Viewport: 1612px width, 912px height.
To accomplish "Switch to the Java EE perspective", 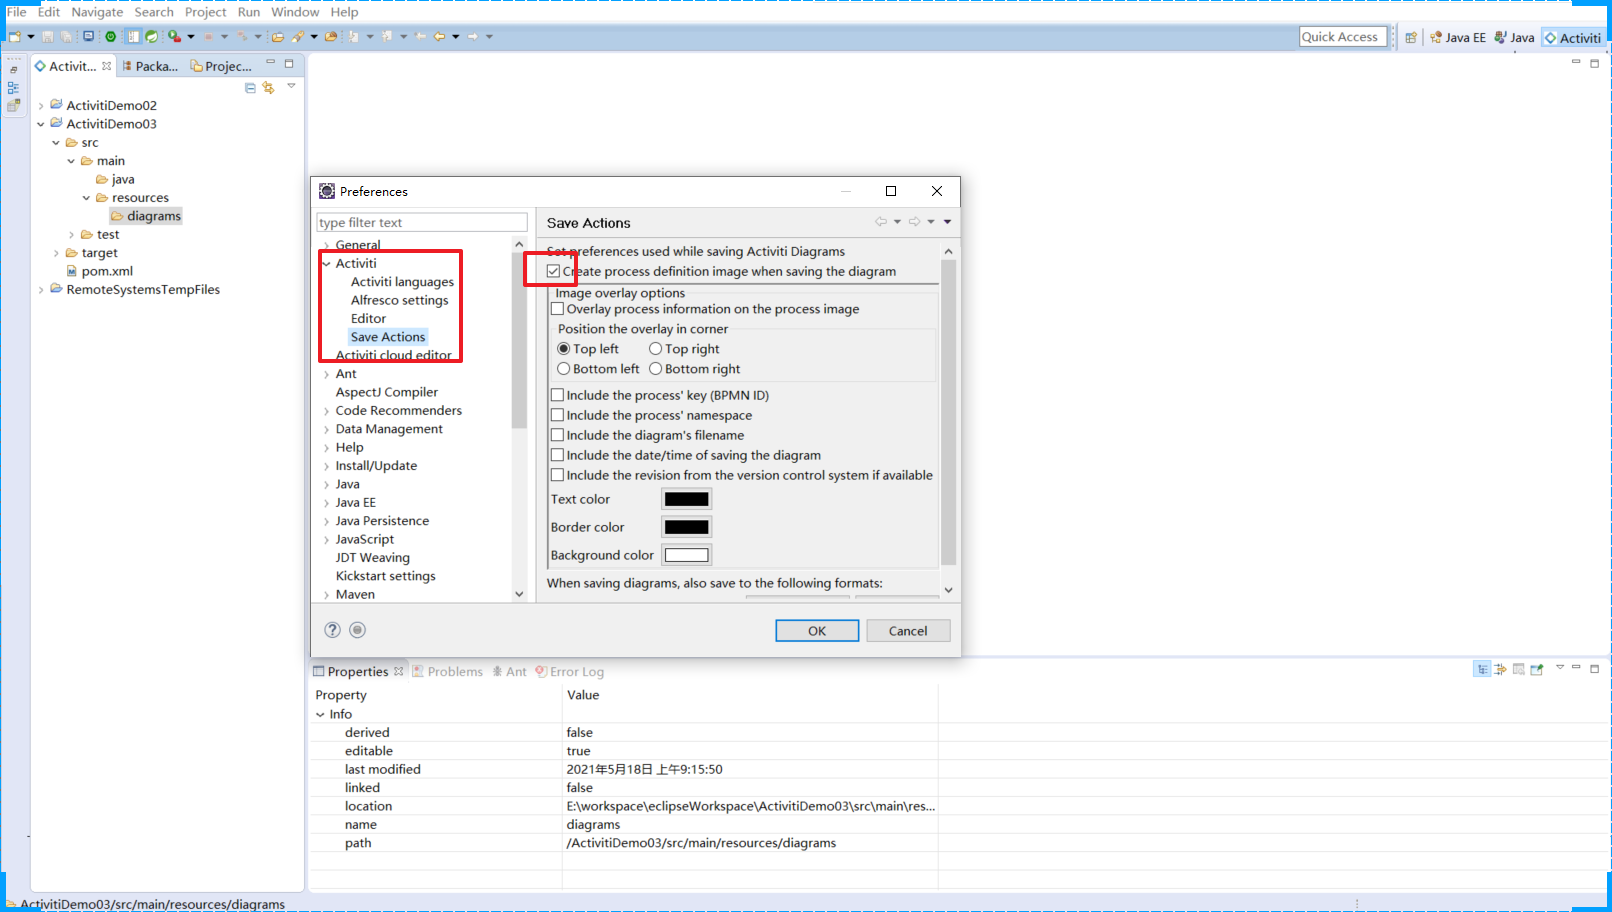I will point(1458,38).
